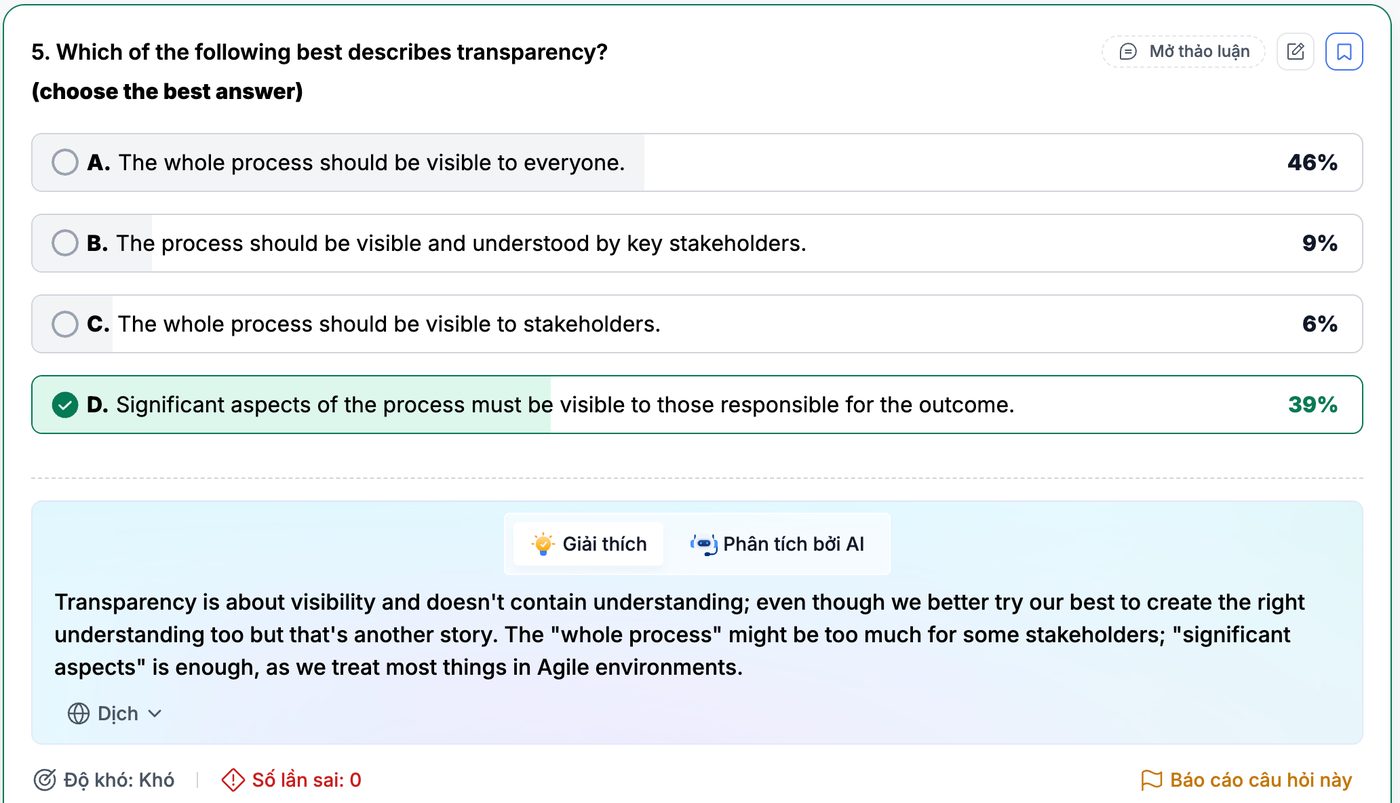Image resolution: width=1400 pixels, height=803 pixels.
Task: Click the lightbulb icon in Giải thích
Action: pos(543,544)
